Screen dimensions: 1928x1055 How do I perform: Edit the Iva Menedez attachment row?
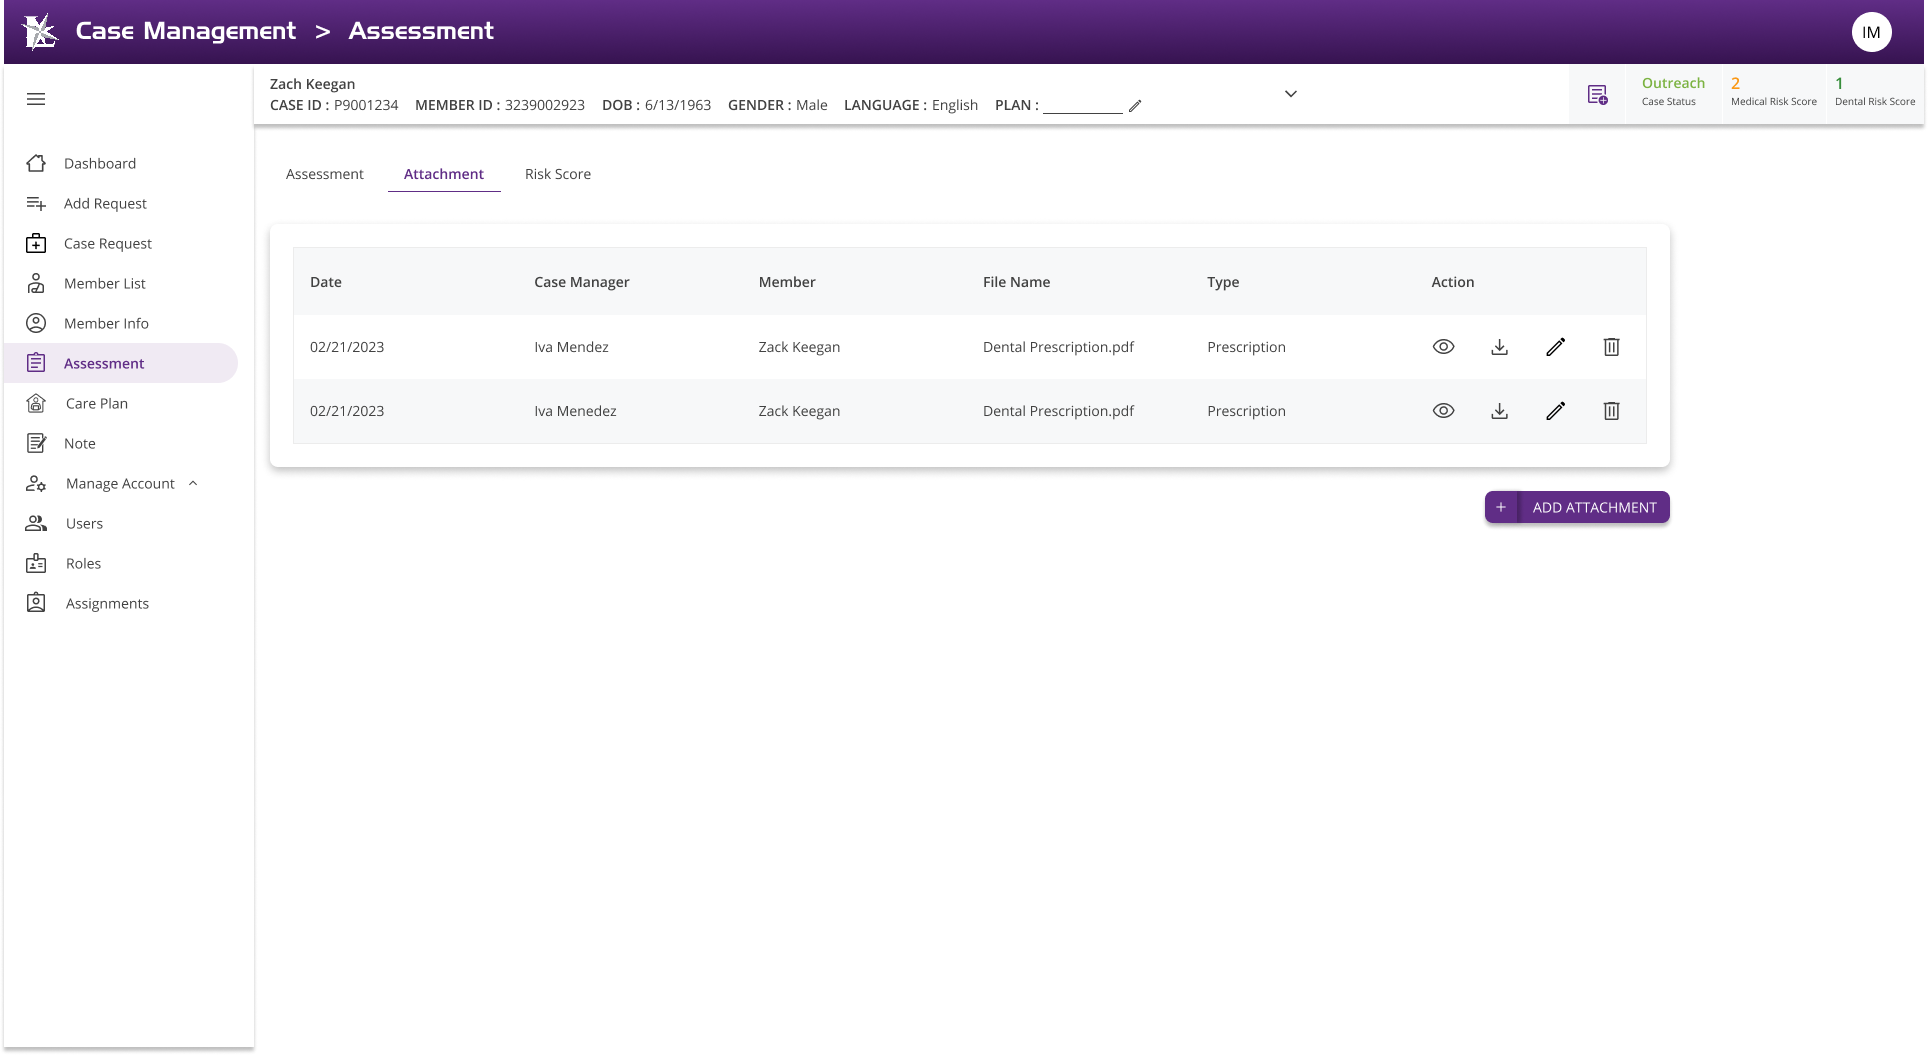pos(1555,411)
